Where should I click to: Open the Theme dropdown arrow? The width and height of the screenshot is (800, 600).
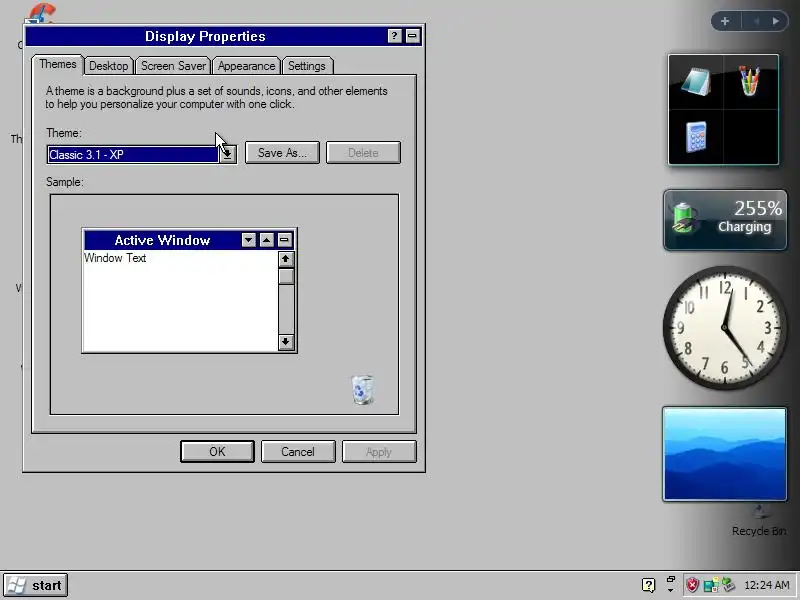pos(228,154)
